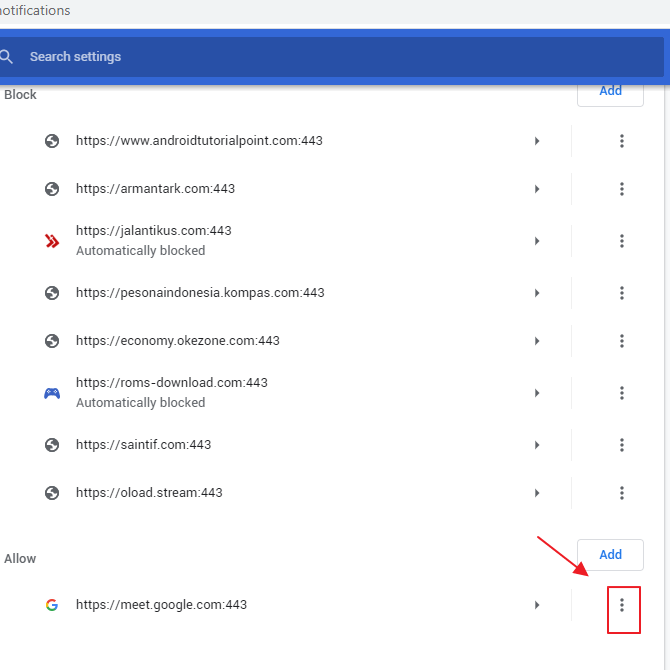This screenshot has height=670, width=670.
Task: Open three-dot menu for androidtutorialpoint.com
Action: pos(621,141)
